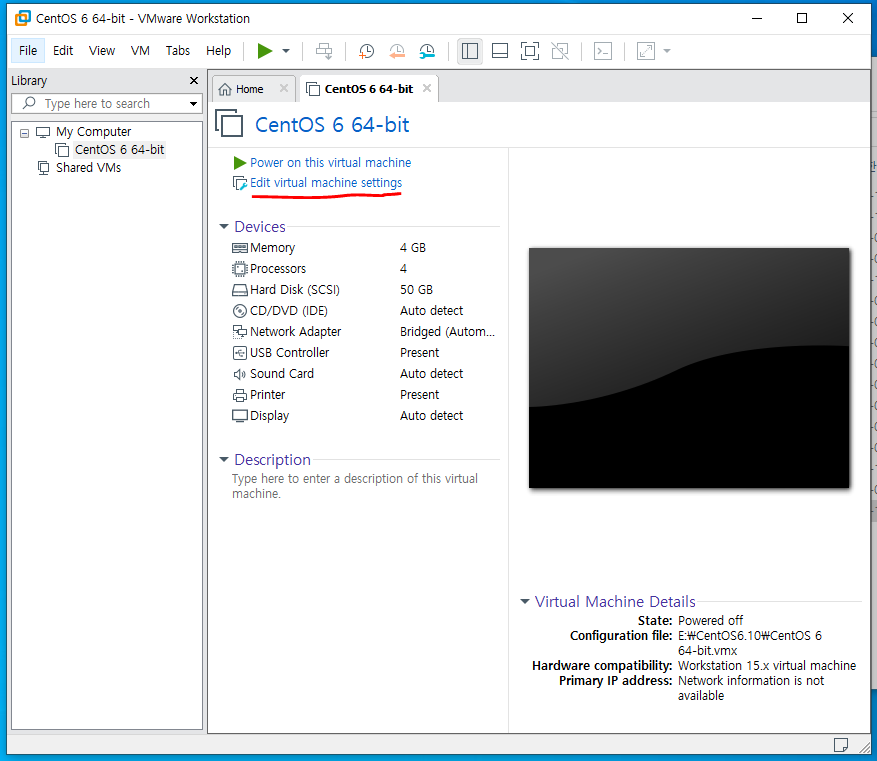
Task: Click the Powered off state text
Action: 710,621
